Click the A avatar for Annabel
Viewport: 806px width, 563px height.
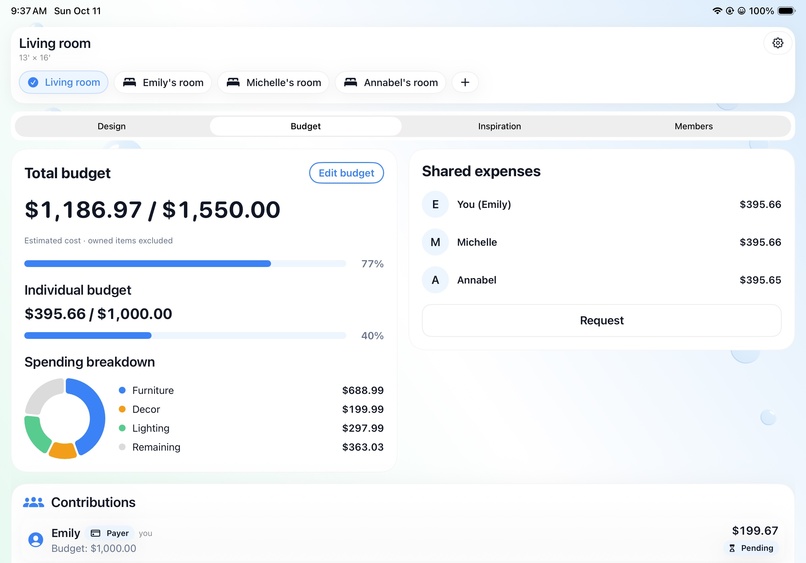click(435, 280)
